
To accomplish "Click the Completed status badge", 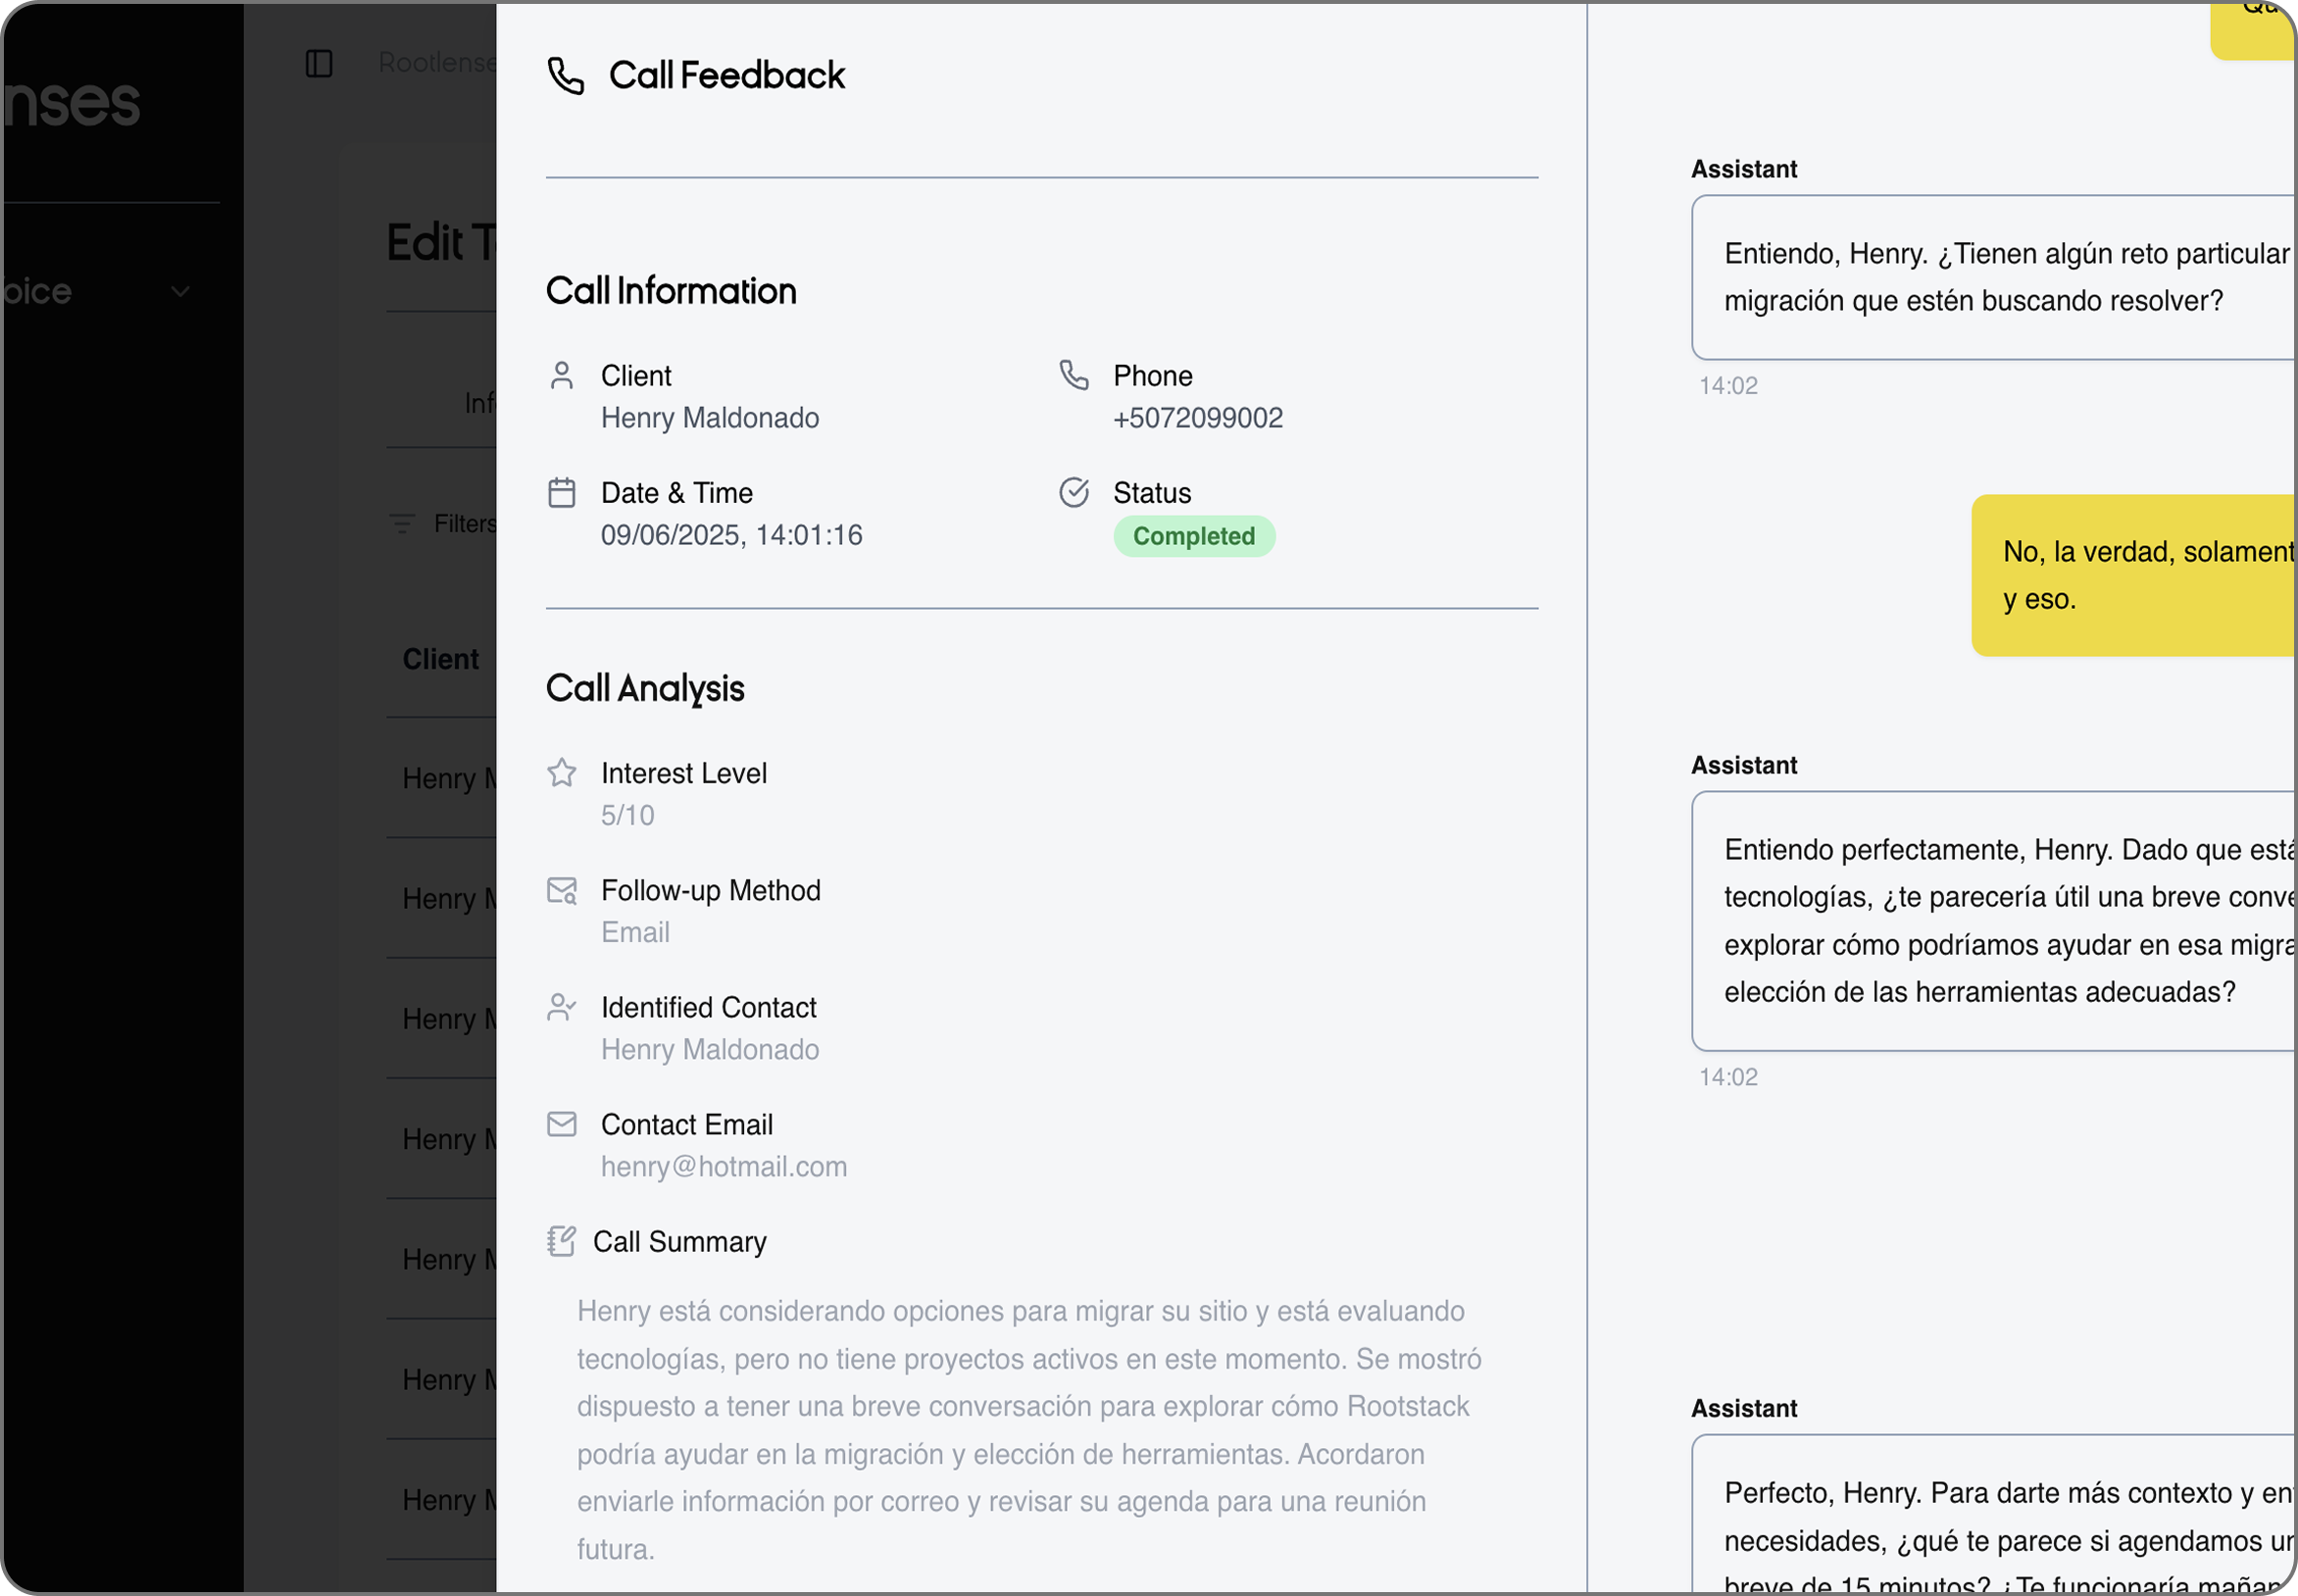I will tap(1194, 537).
